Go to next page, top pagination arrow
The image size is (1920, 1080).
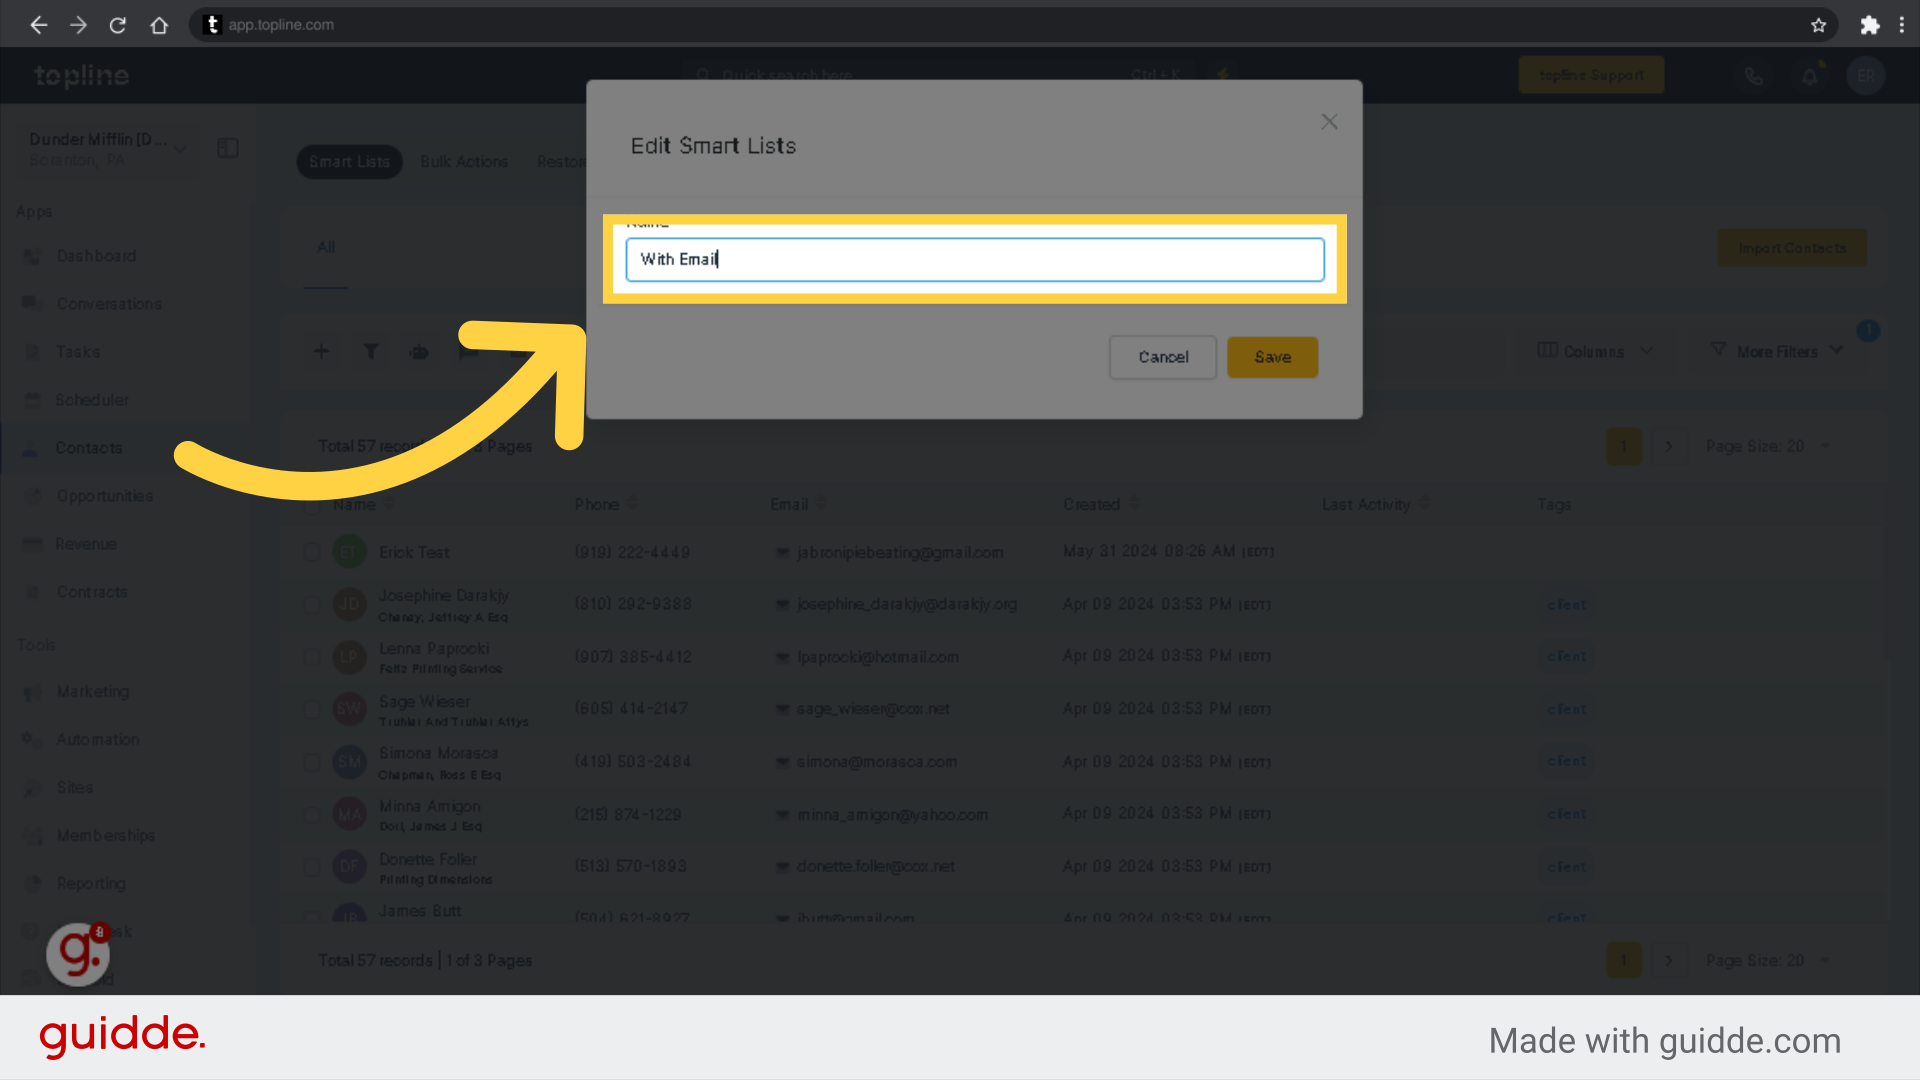[x=1668, y=446]
